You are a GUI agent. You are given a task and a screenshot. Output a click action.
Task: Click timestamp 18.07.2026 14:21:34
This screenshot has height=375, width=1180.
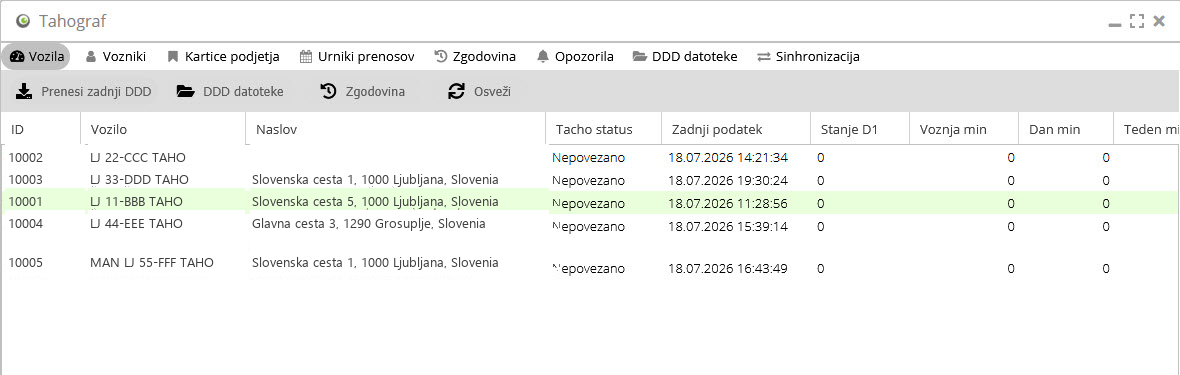(728, 157)
